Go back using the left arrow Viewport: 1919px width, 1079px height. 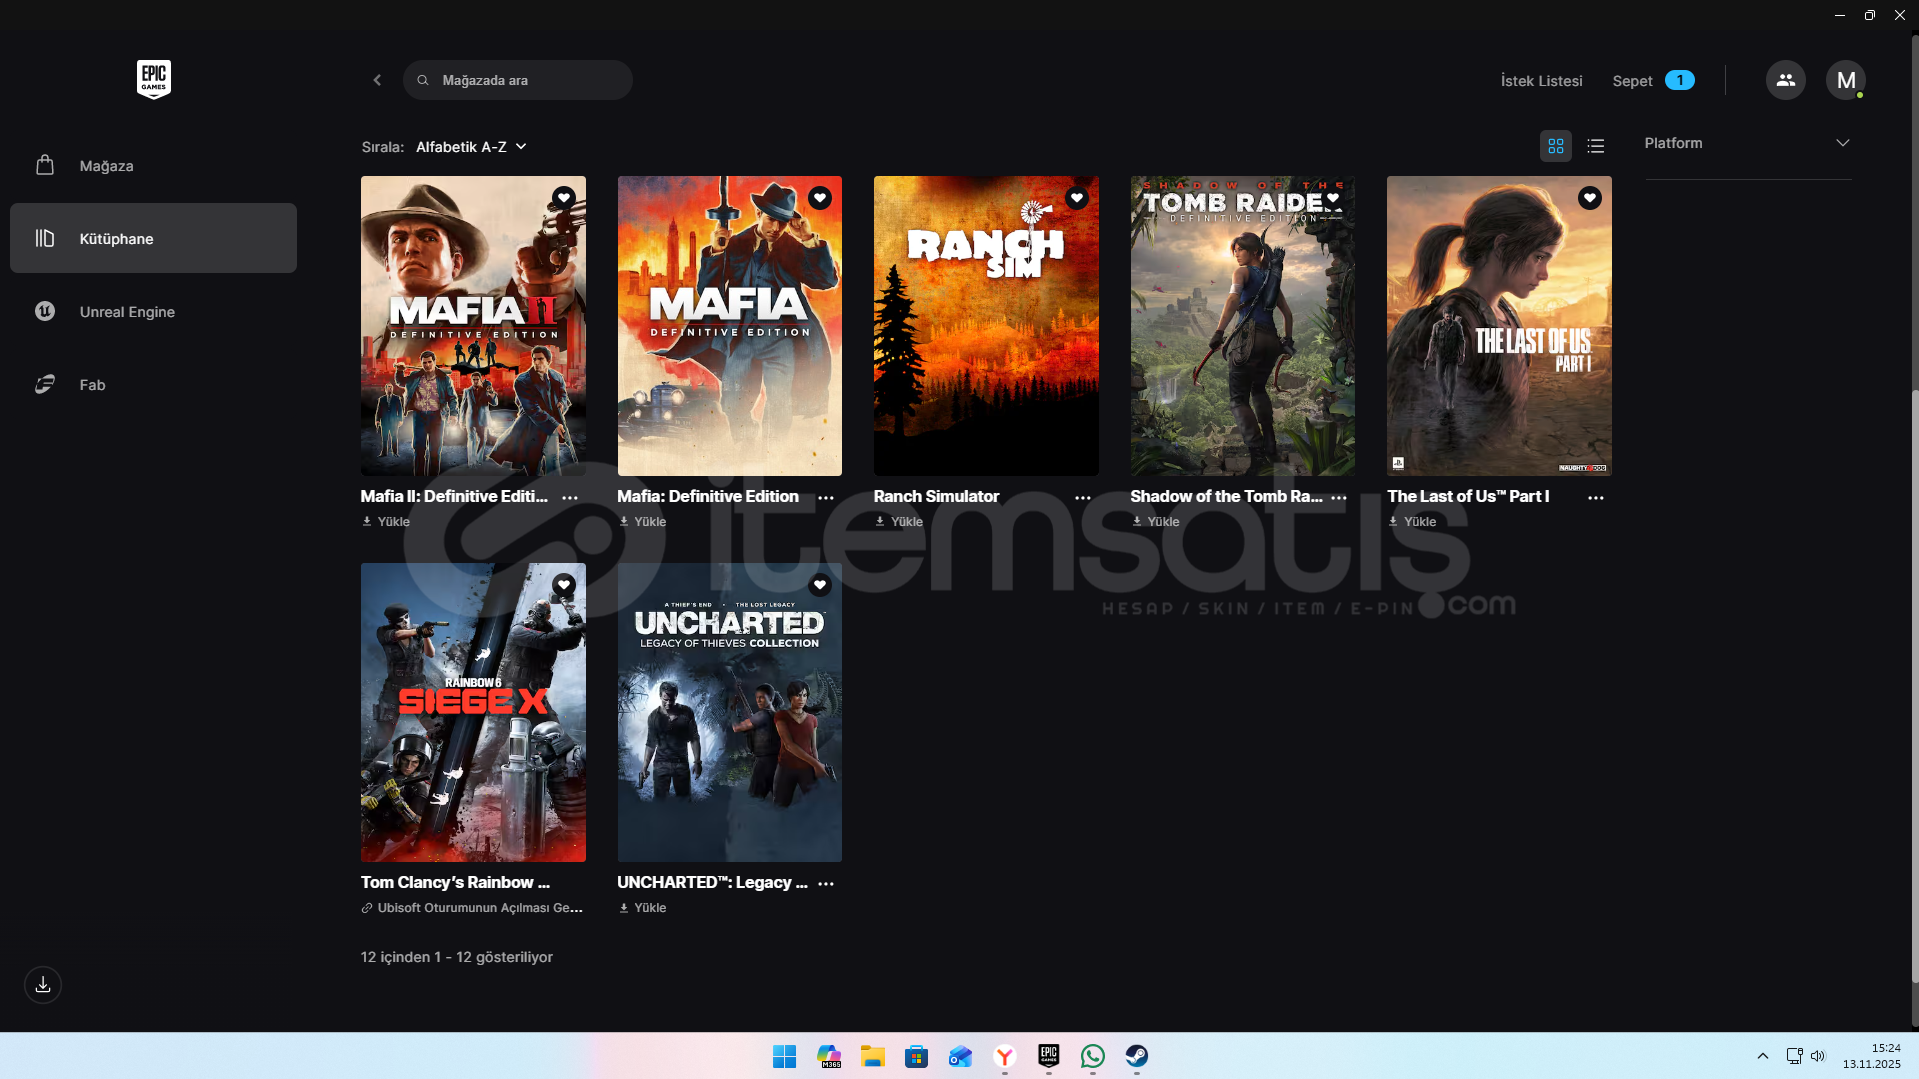377,80
